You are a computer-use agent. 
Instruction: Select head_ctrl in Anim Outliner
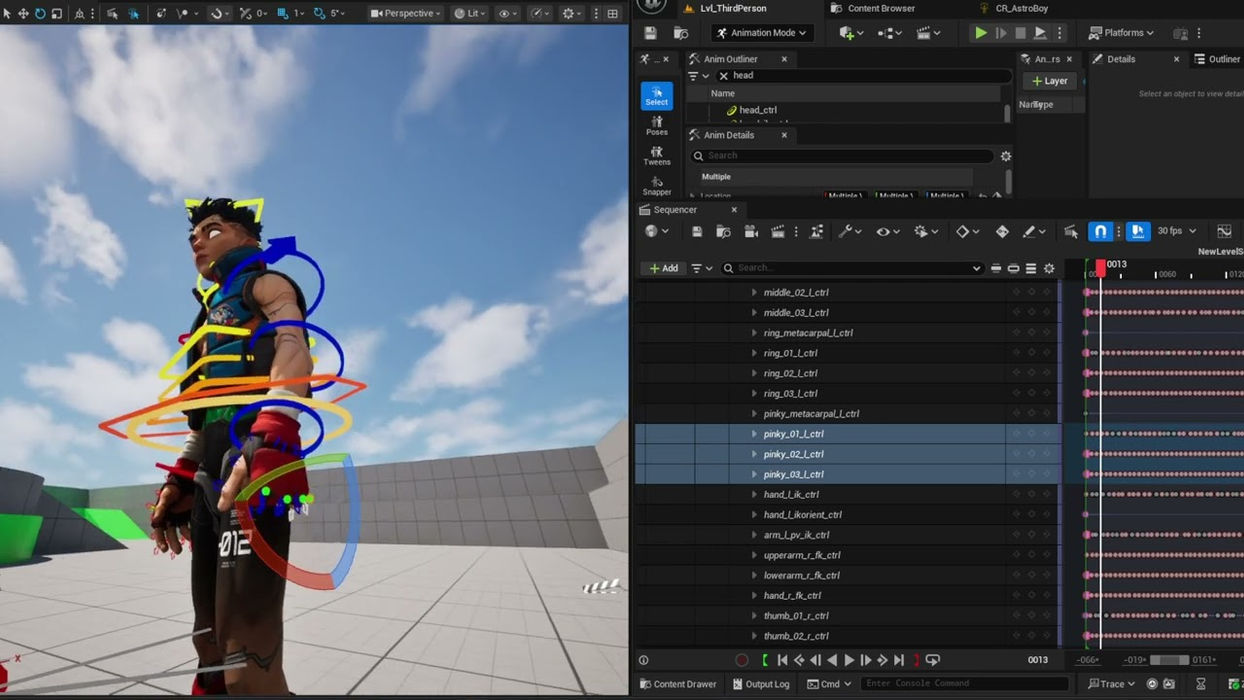pos(758,110)
